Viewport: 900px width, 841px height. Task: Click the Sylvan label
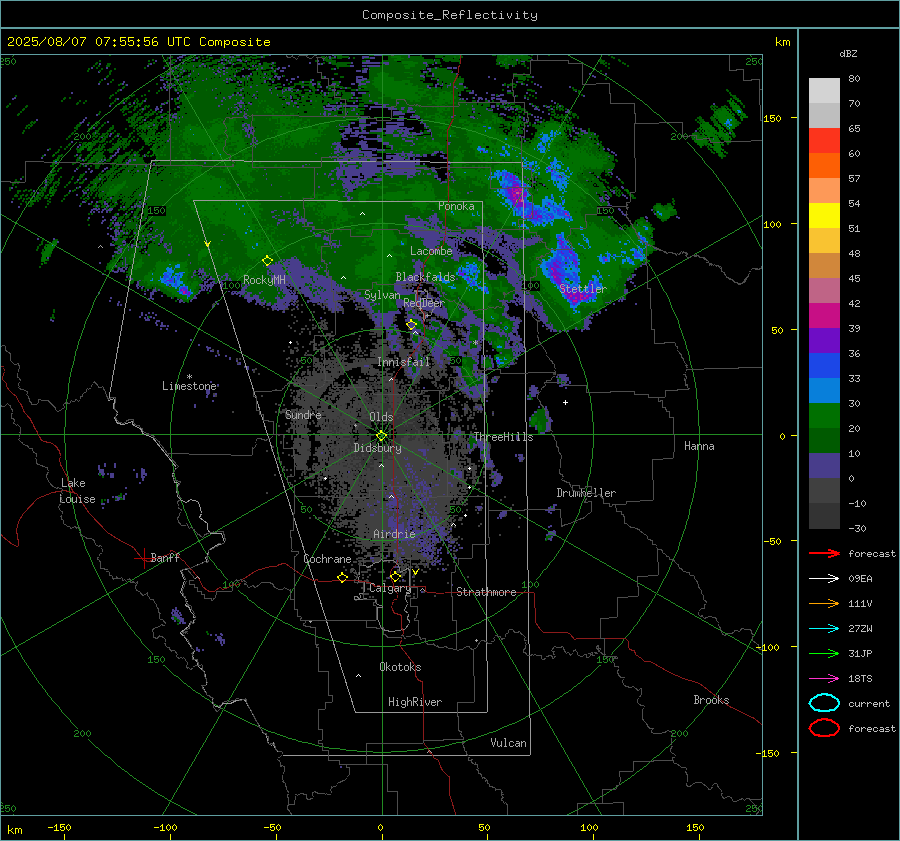(x=382, y=295)
